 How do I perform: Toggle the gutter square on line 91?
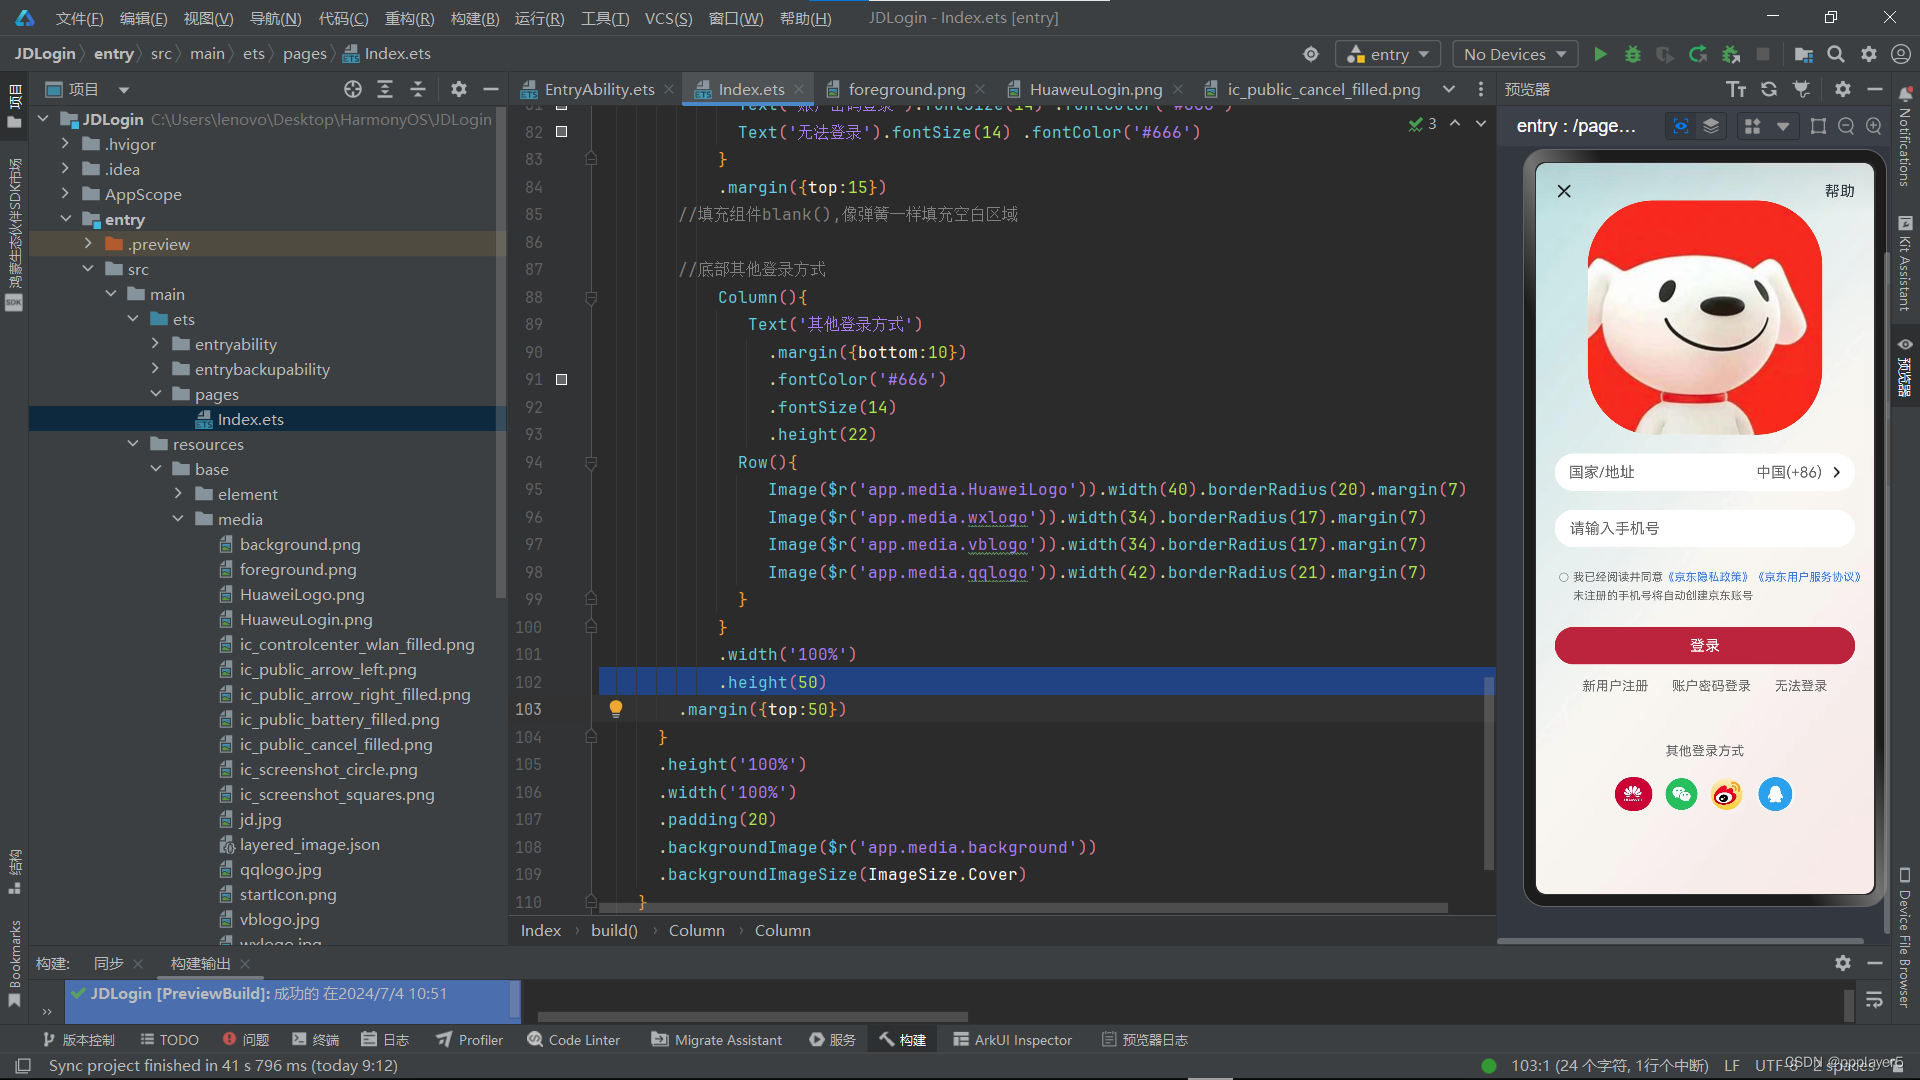point(561,380)
